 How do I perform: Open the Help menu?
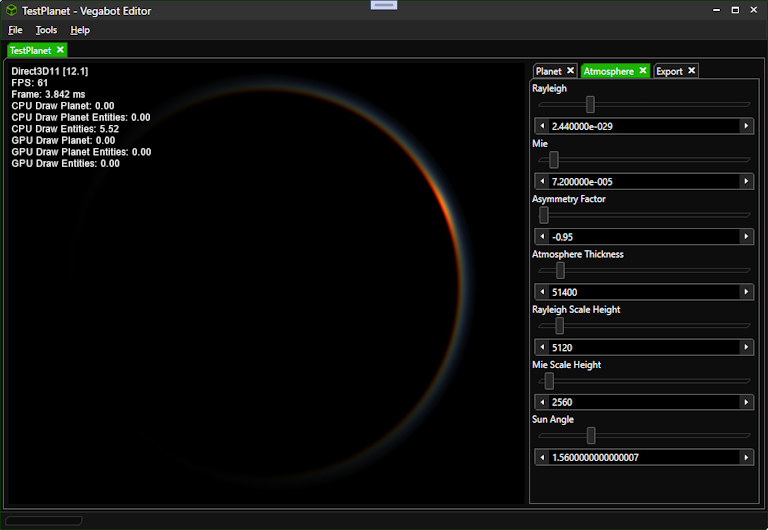click(x=80, y=30)
